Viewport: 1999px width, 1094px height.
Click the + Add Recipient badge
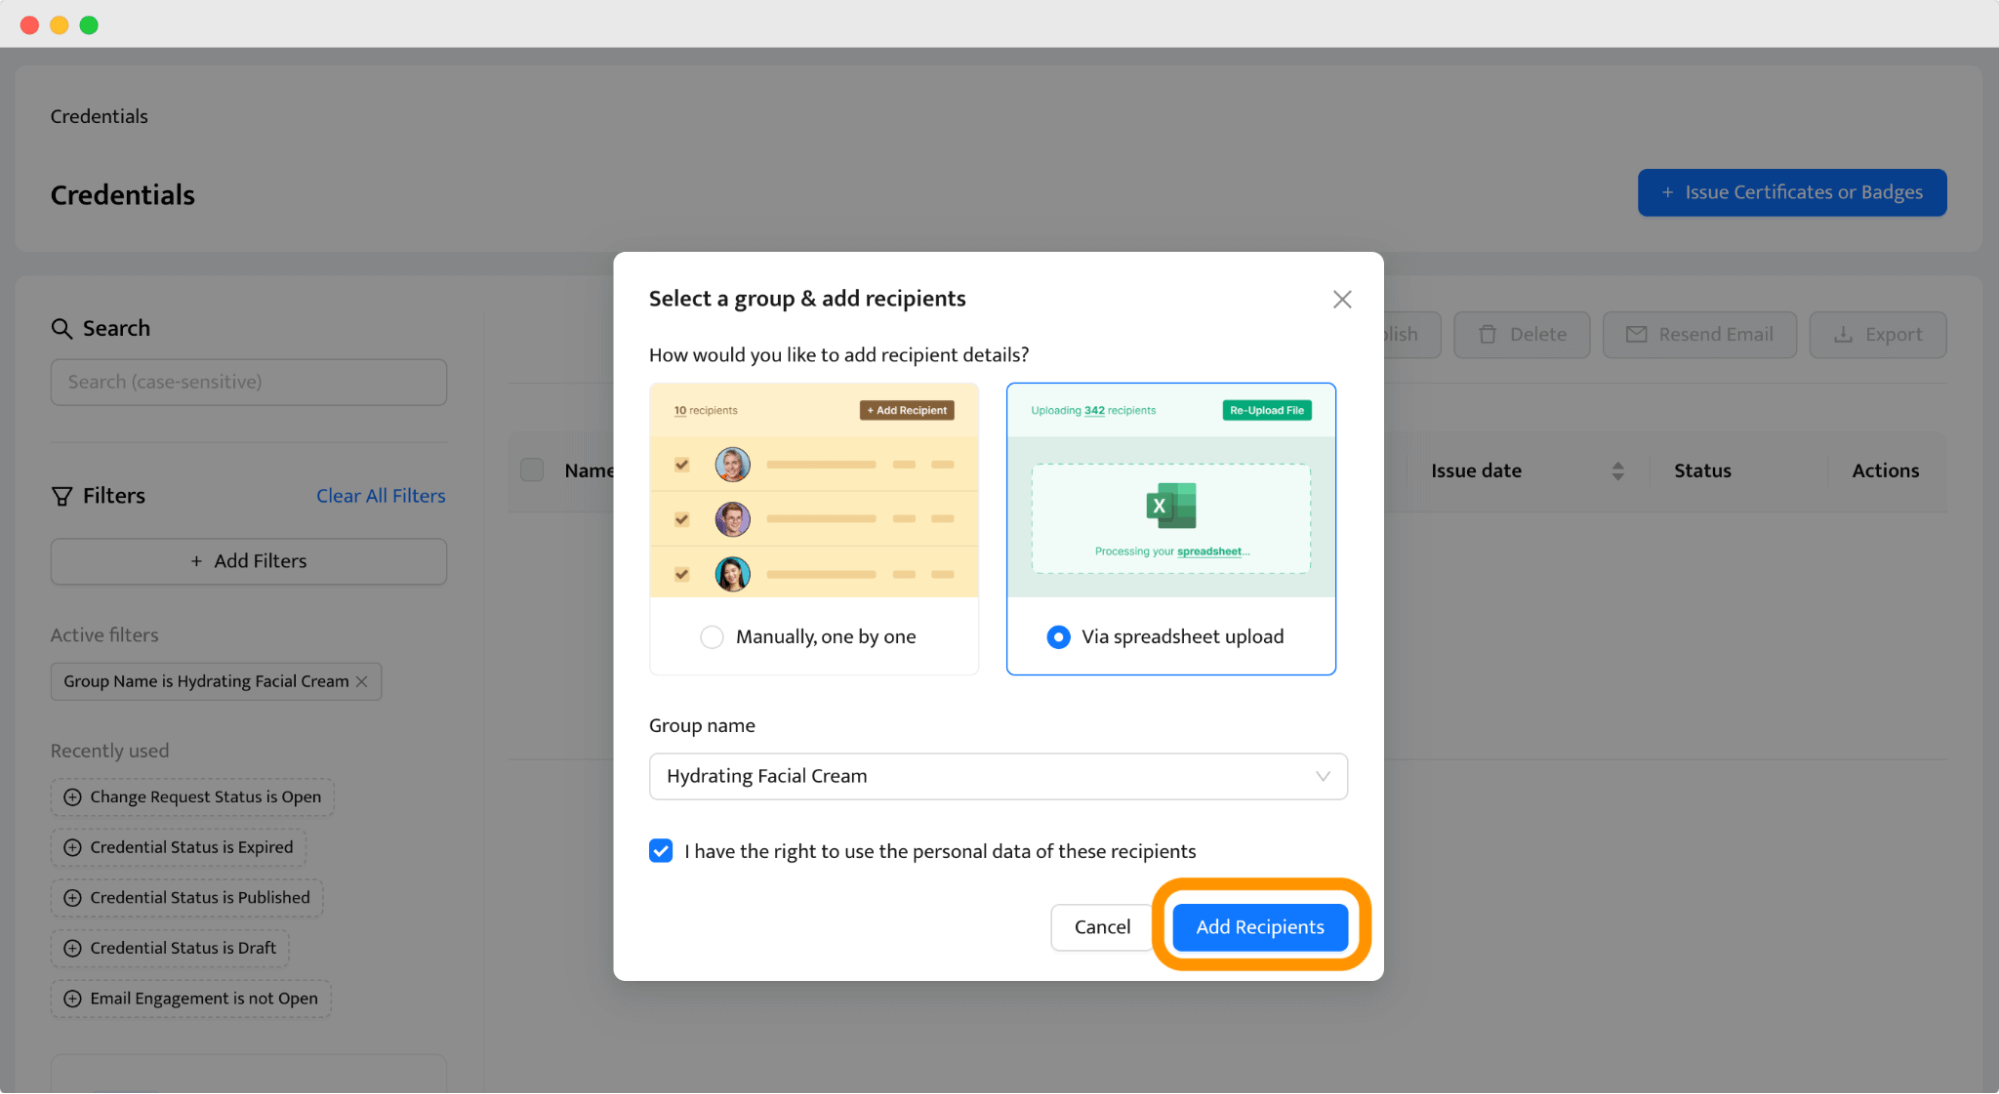point(907,410)
